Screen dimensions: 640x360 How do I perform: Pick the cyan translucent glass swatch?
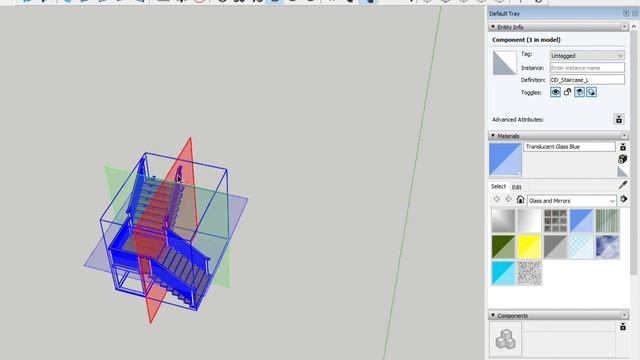coord(503,273)
